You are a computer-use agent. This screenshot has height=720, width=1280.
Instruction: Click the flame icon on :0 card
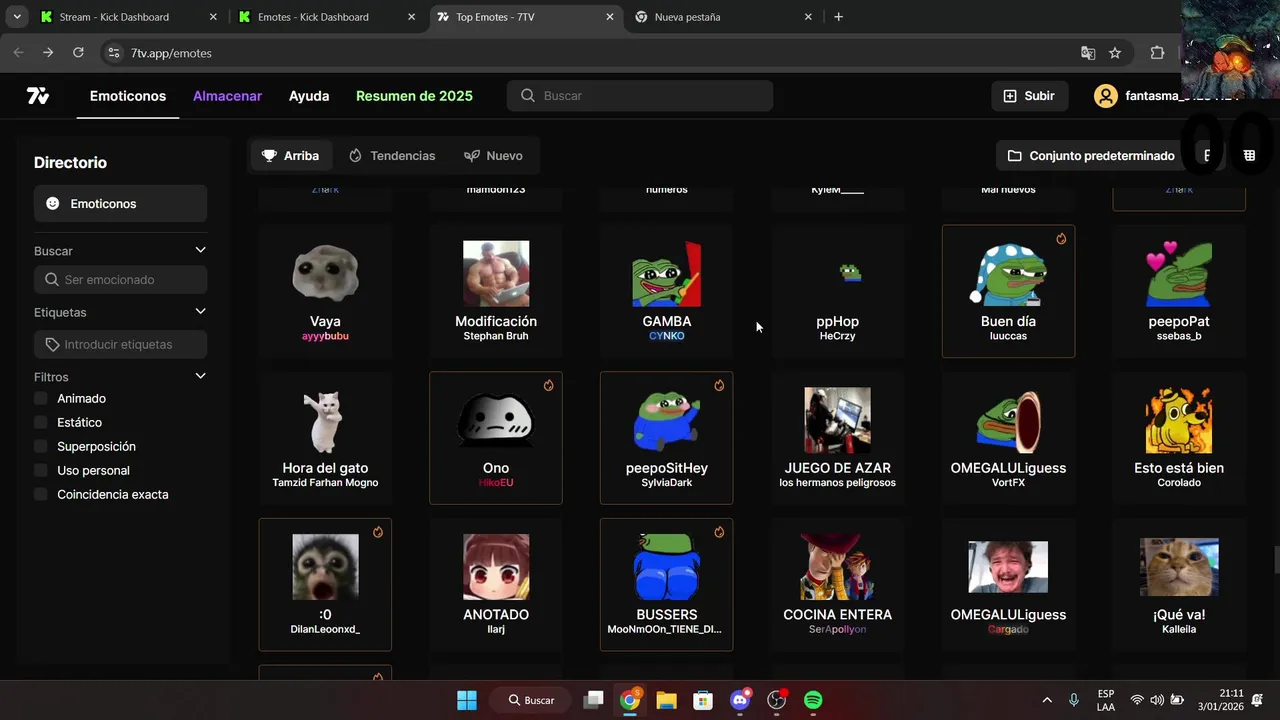tap(378, 533)
